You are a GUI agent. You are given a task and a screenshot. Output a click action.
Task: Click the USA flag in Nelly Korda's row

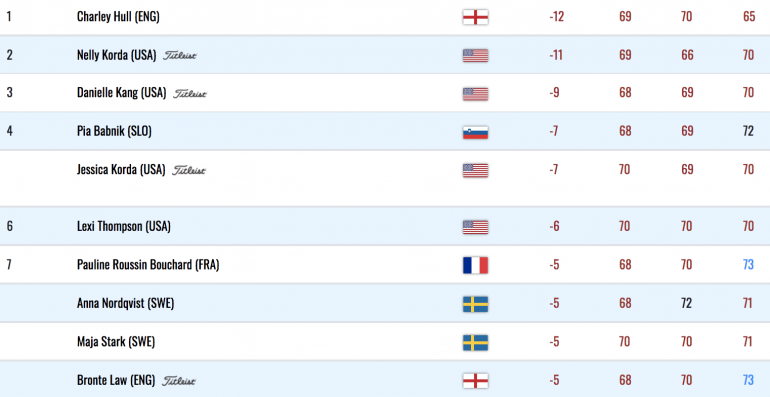[475, 56]
